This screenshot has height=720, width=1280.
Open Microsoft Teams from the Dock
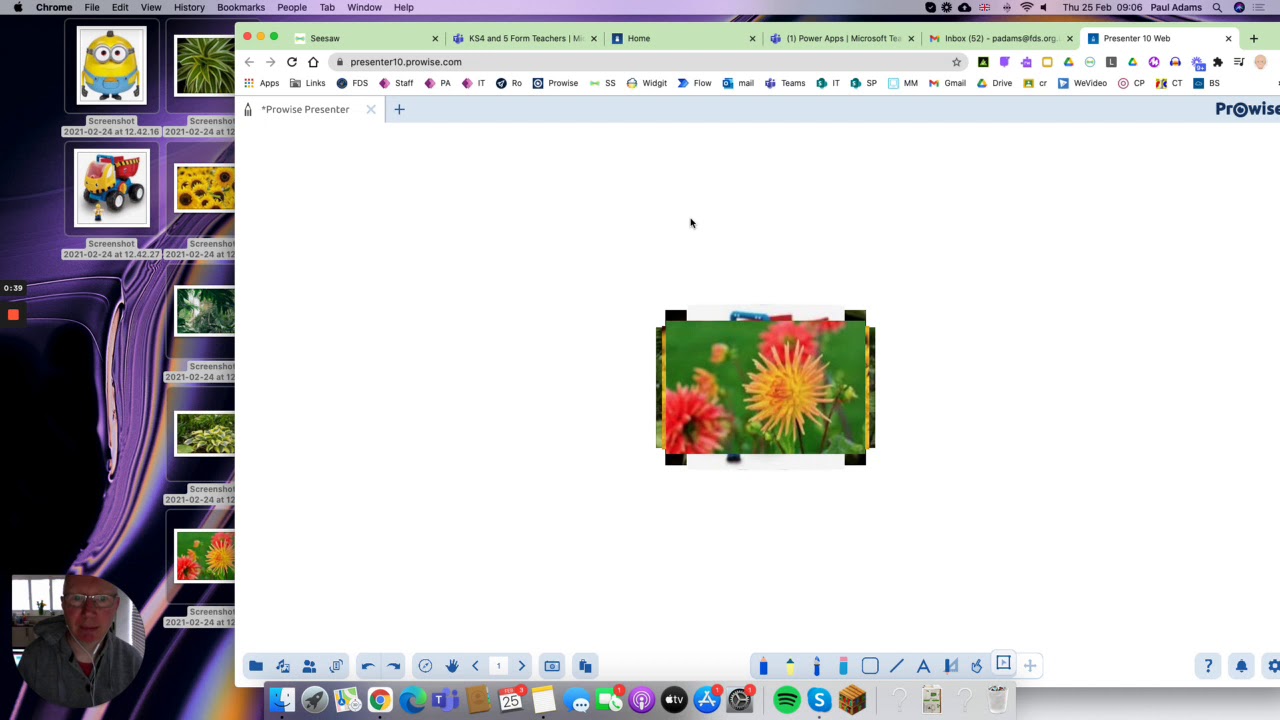point(445,700)
